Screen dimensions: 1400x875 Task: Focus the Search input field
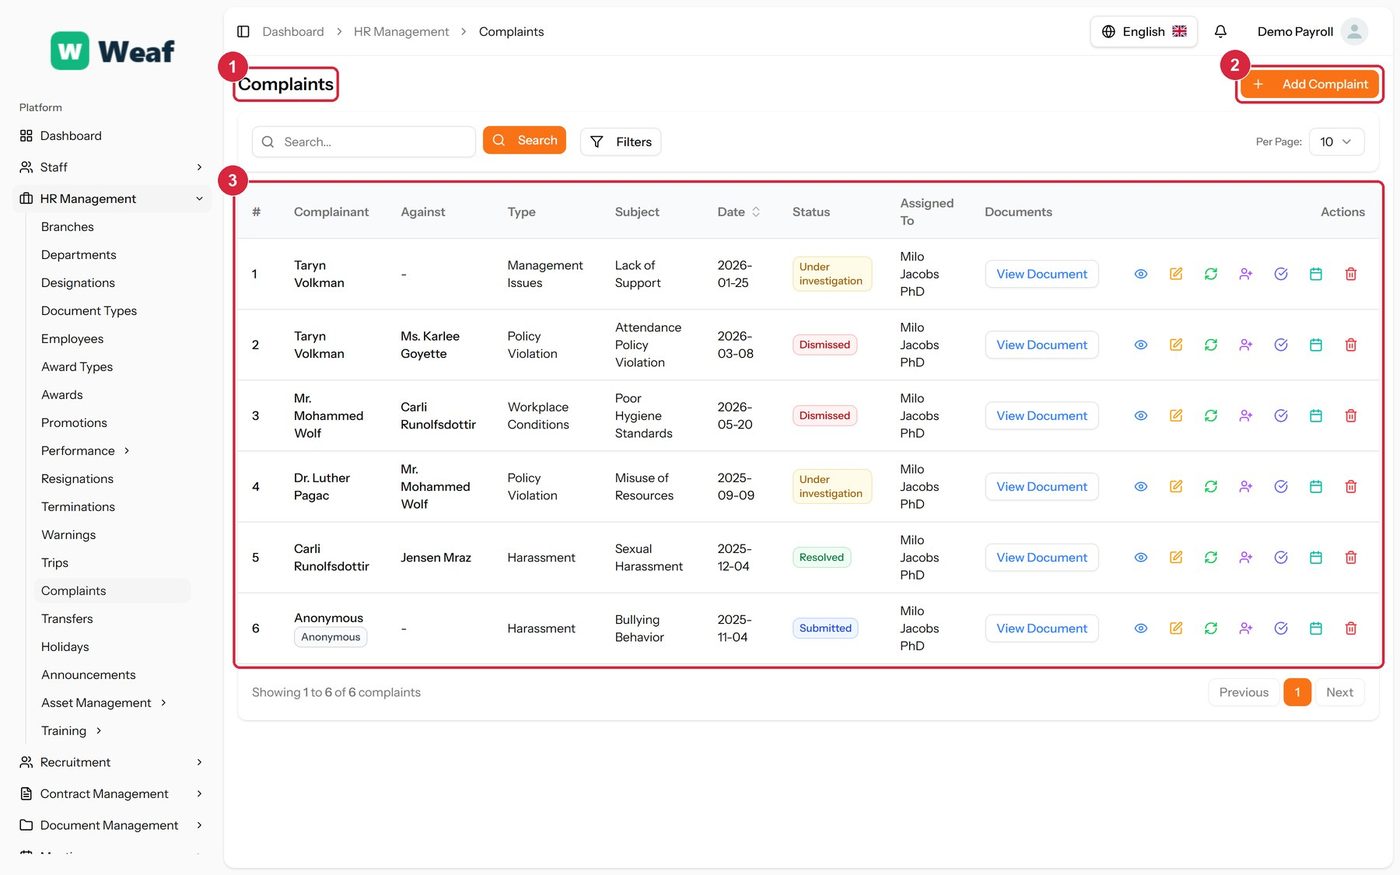tap(364, 142)
